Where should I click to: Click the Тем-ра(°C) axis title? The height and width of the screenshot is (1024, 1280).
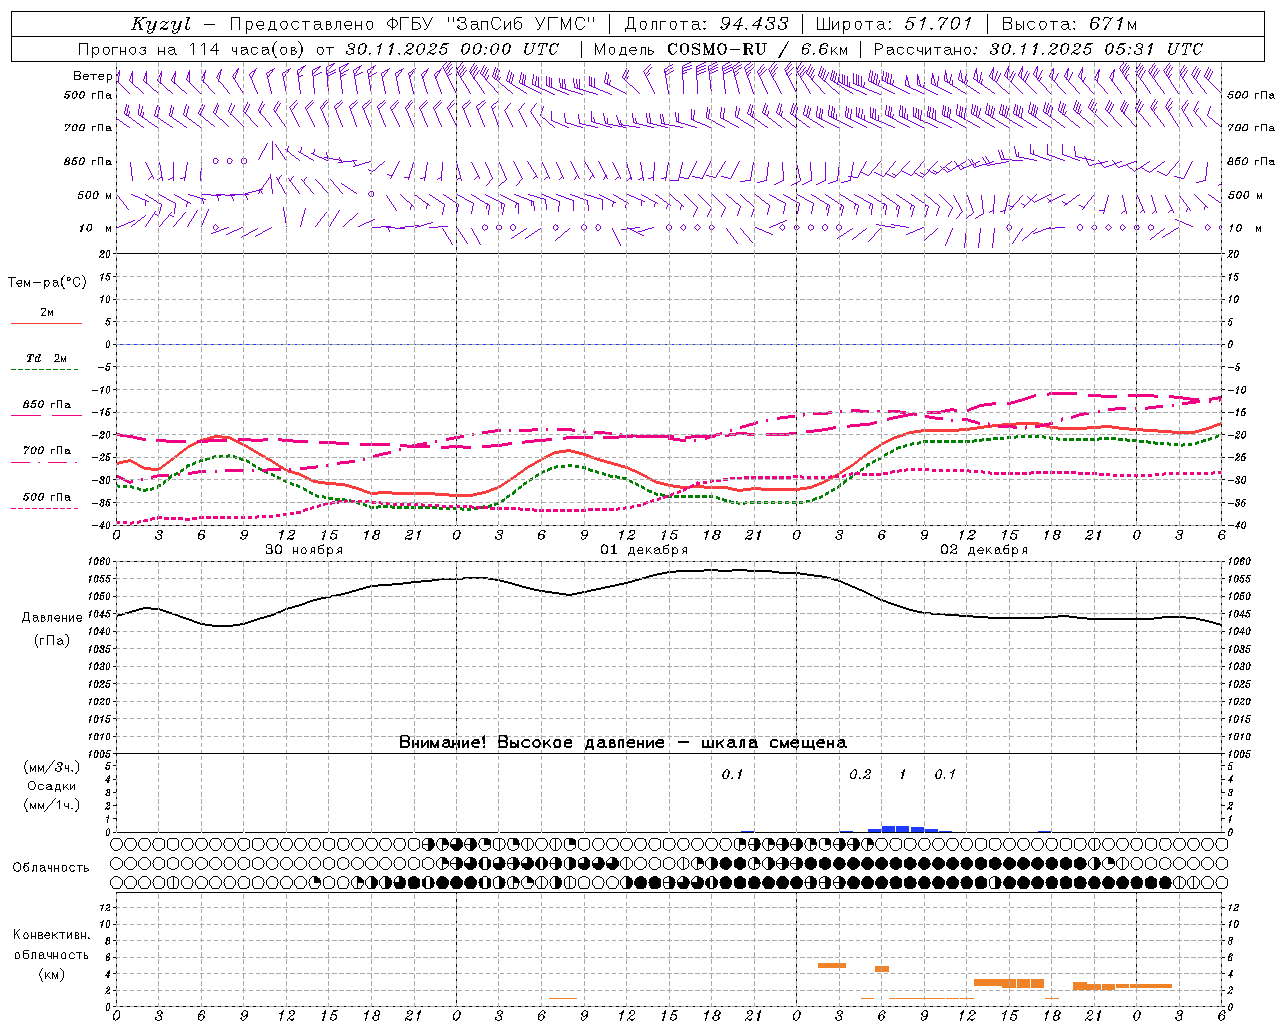(x=47, y=283)
